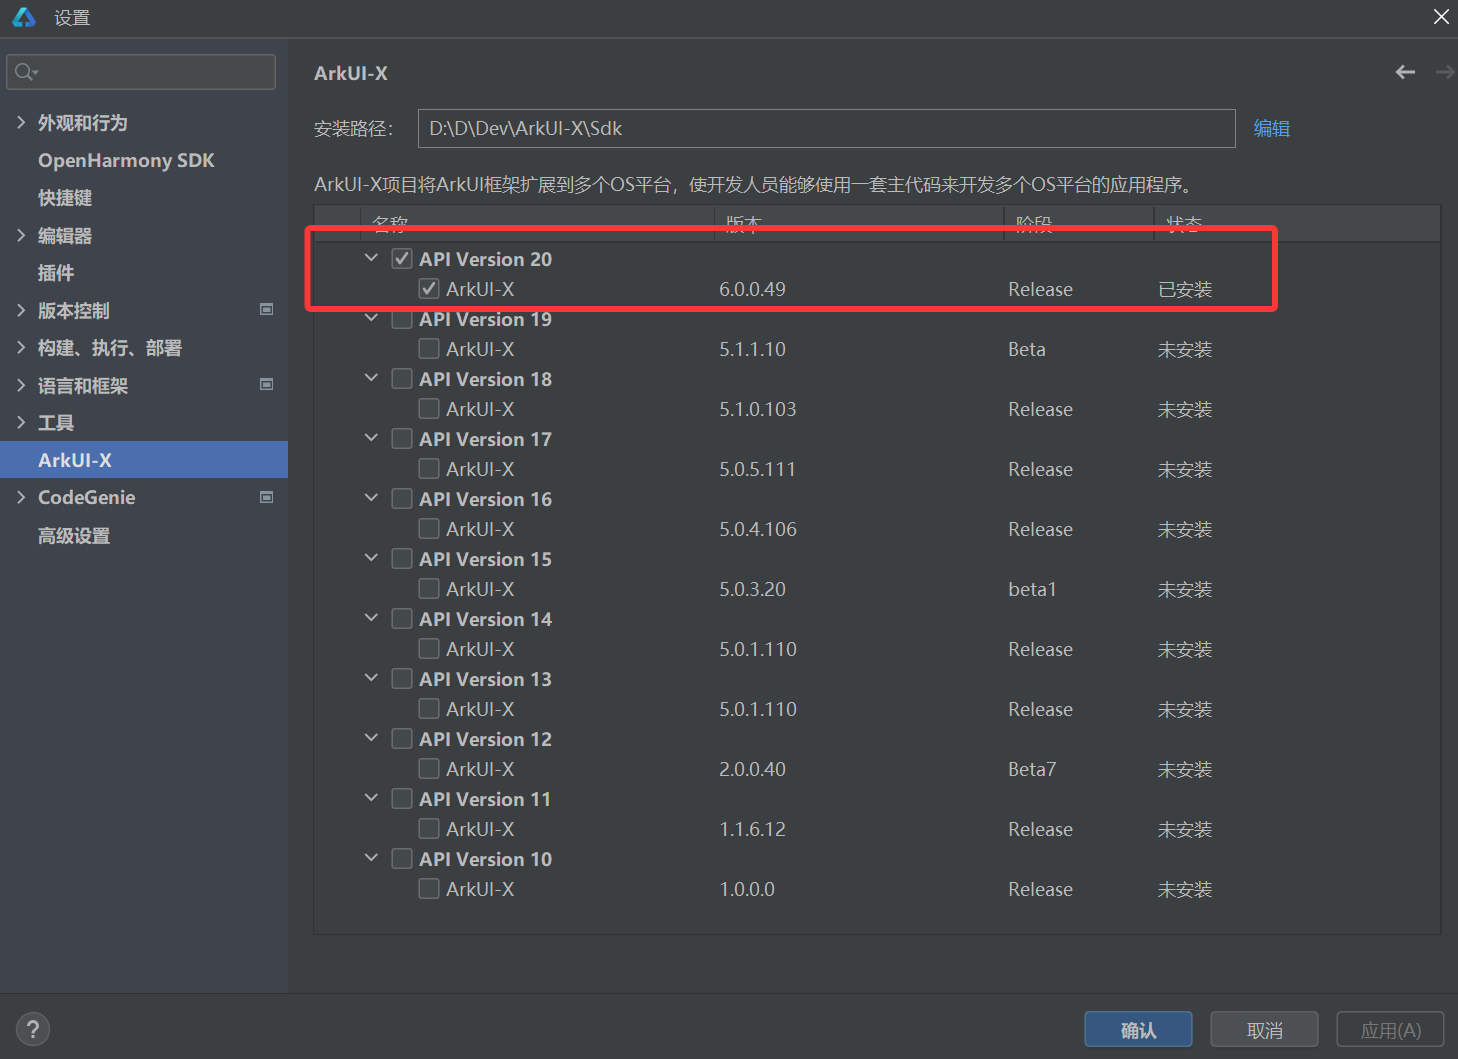The width and height of the screenshot is (1458, 1059).
Task: Click the 编辑 link beside install path
Action: [1272, 128]
